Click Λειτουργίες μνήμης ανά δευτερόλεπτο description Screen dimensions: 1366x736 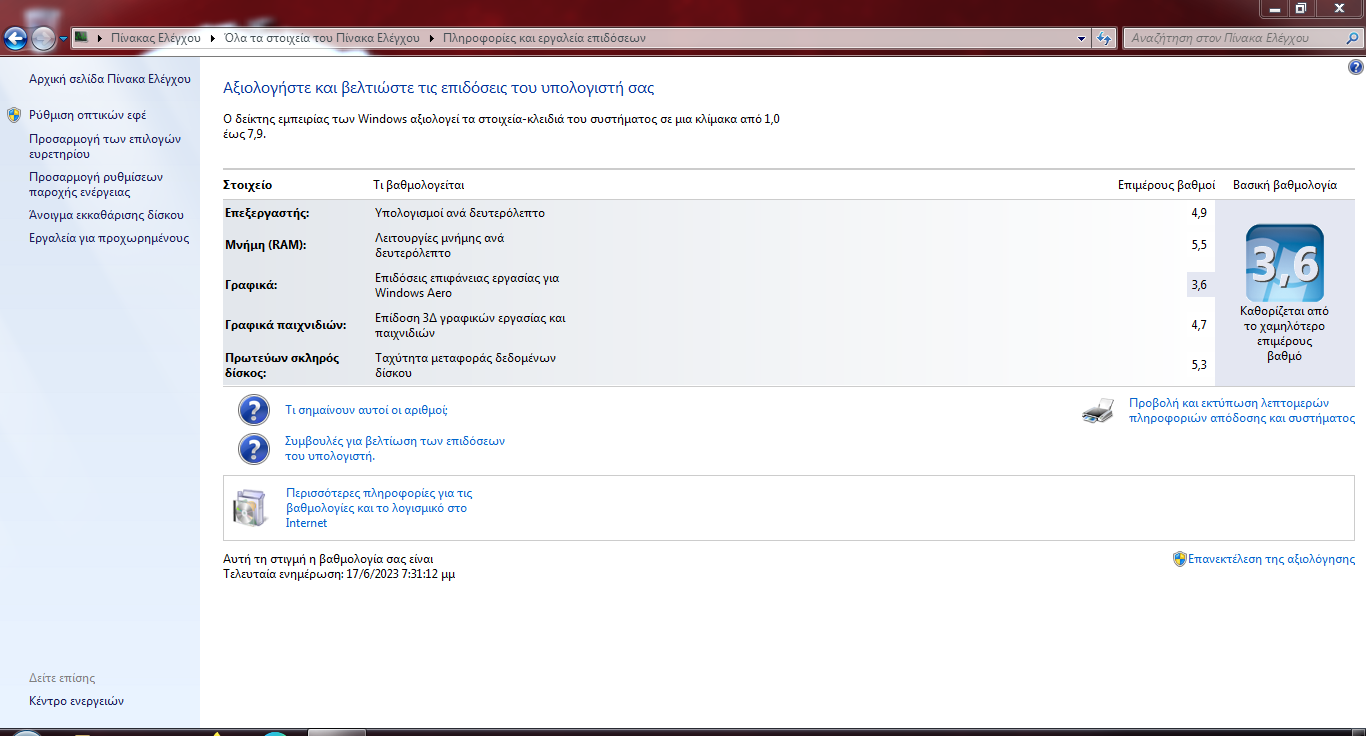440,246
